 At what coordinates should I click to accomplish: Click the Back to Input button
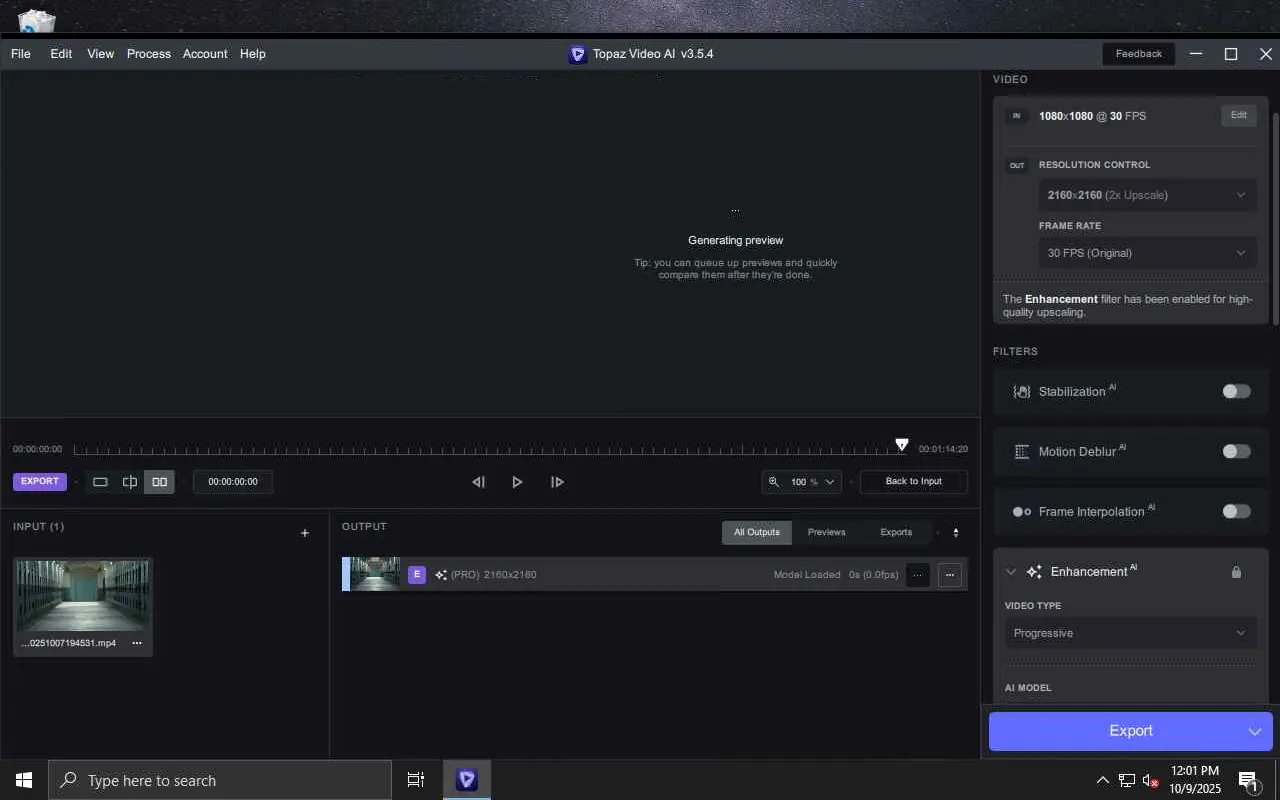point(914,482)
